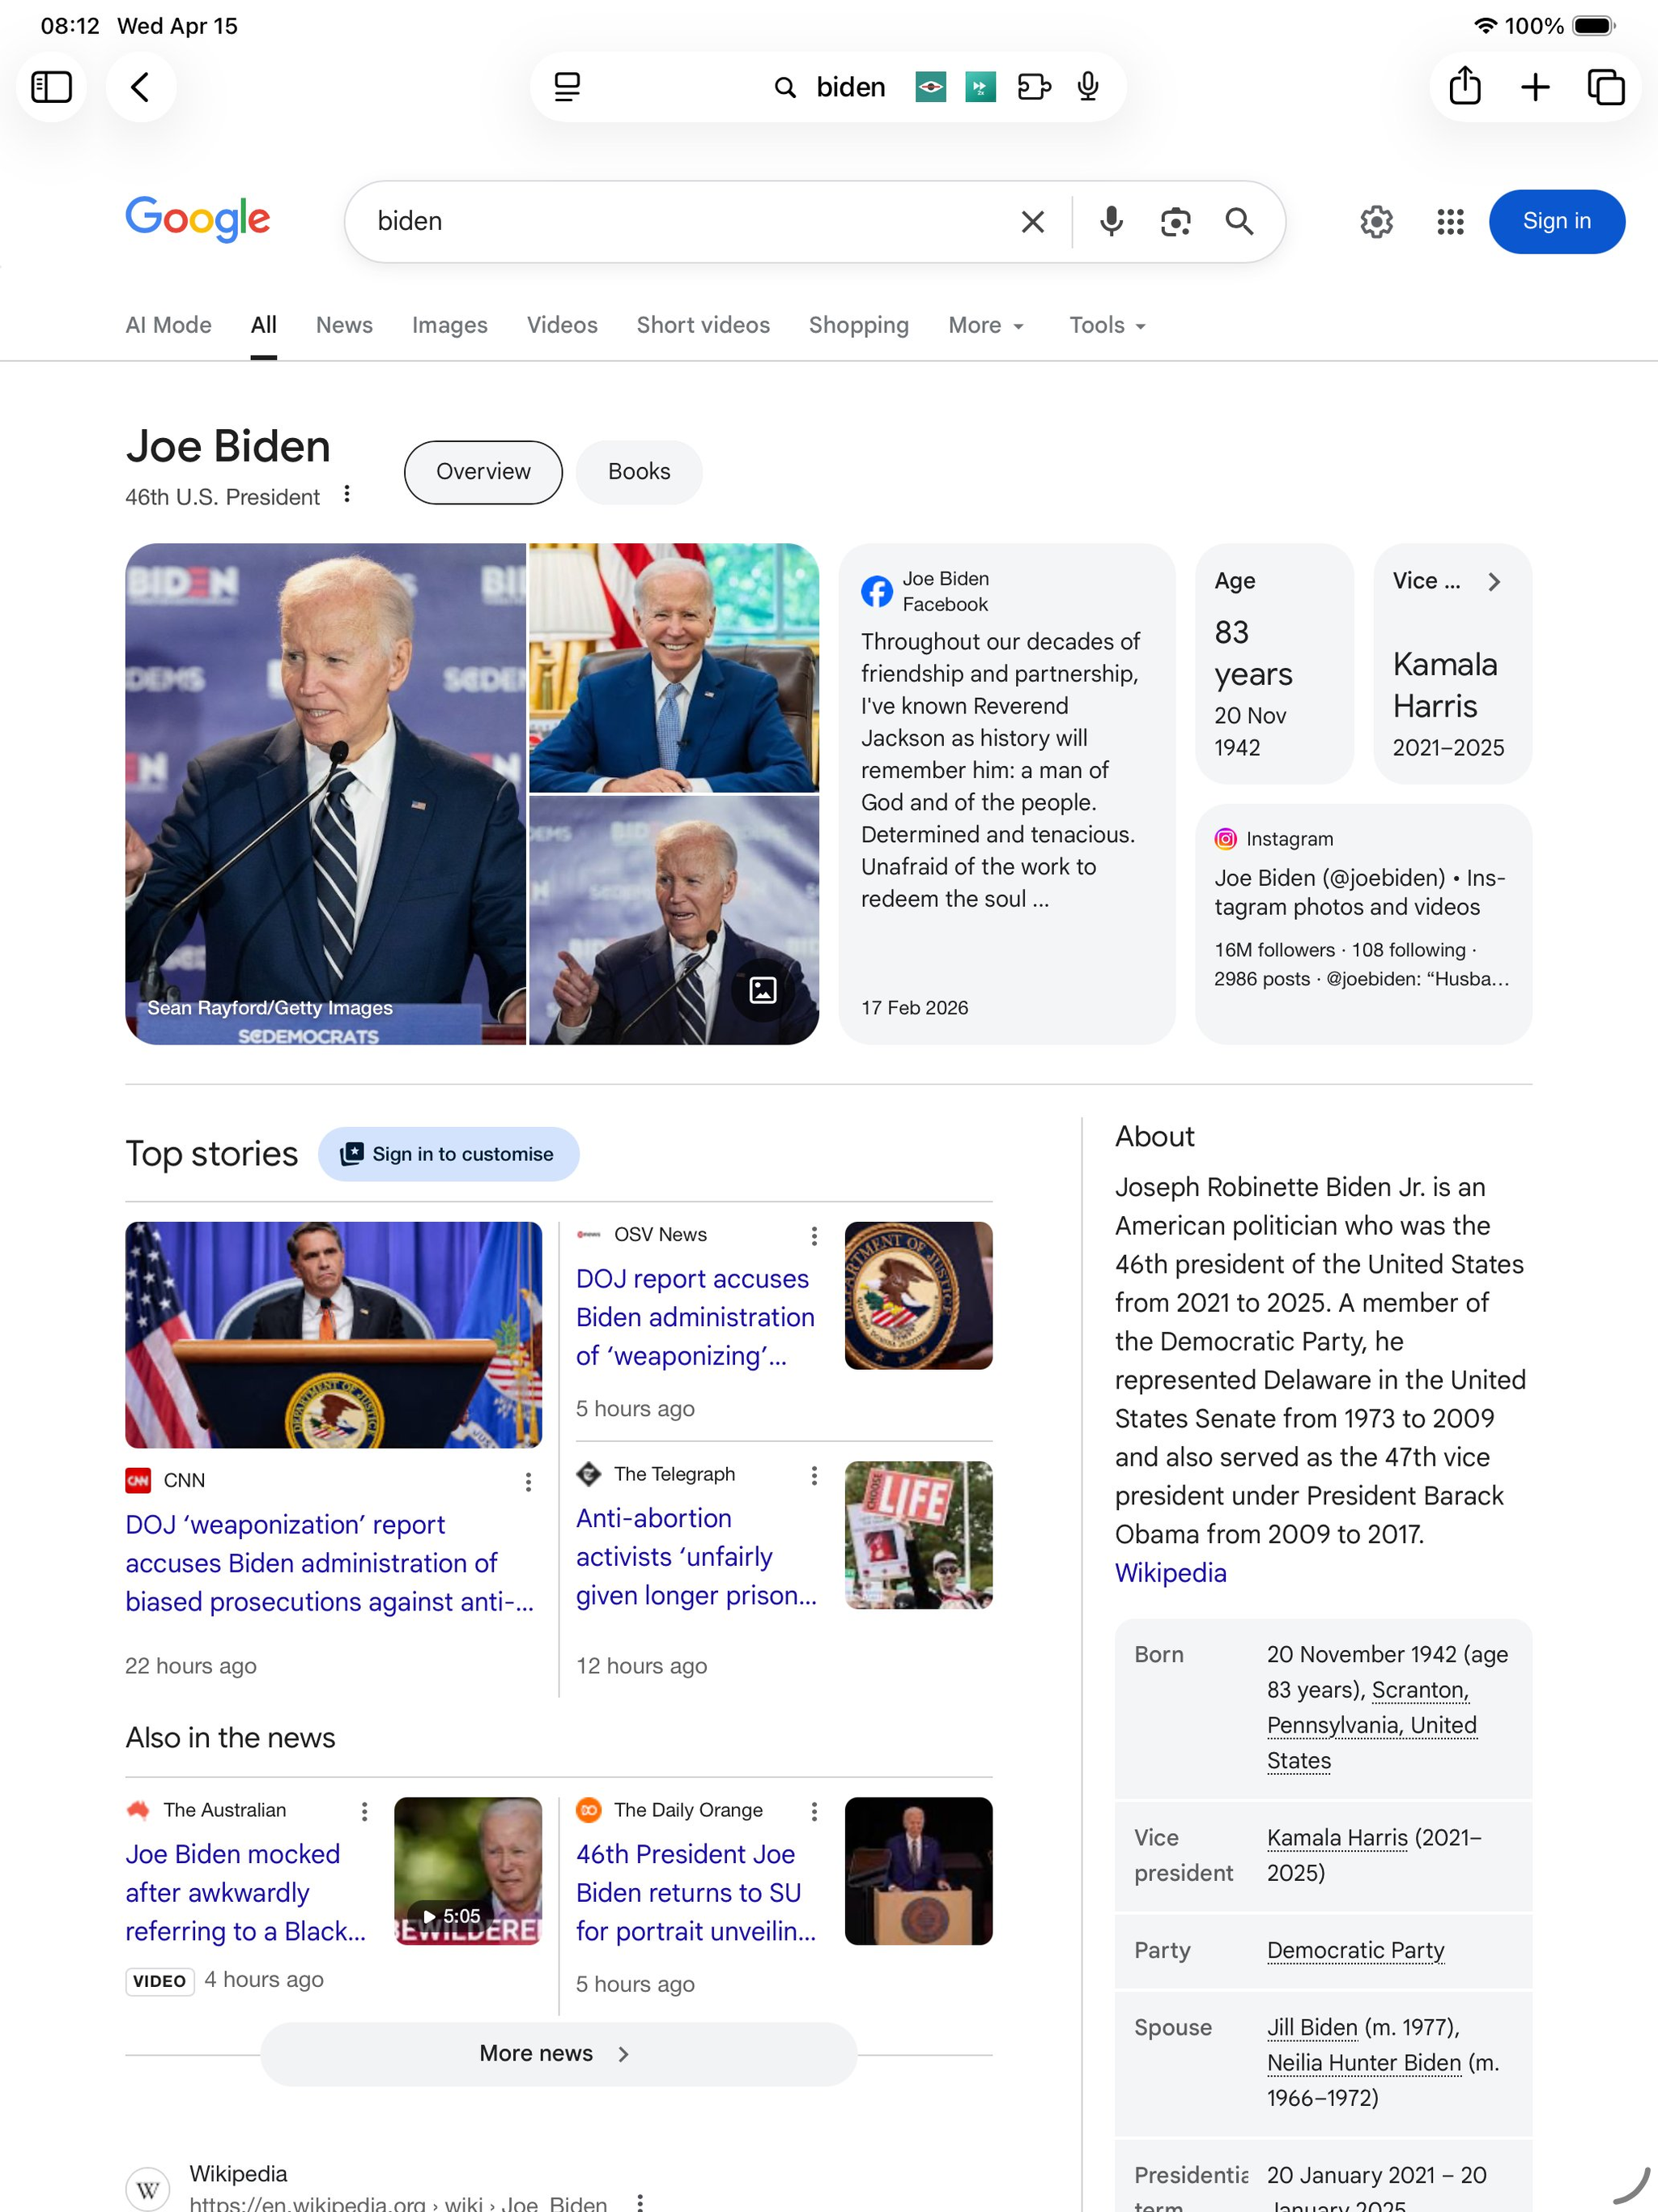The width and height of the screenshot is (1658, 2212).
Task: Open the OSV News DOJ report headline
Action: 695,1317
